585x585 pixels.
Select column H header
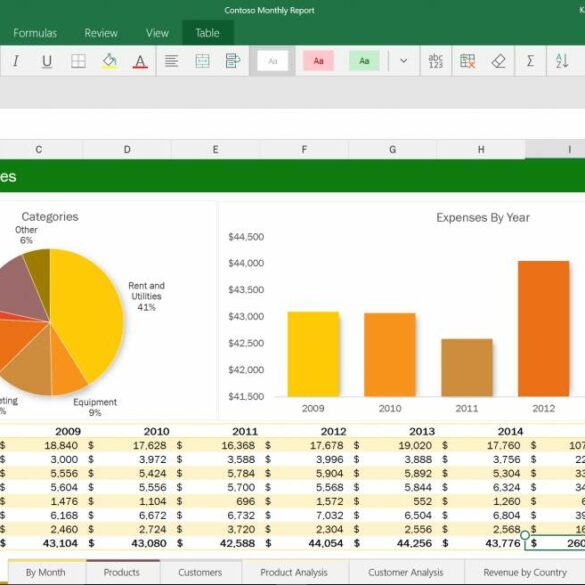click(481, 150)
